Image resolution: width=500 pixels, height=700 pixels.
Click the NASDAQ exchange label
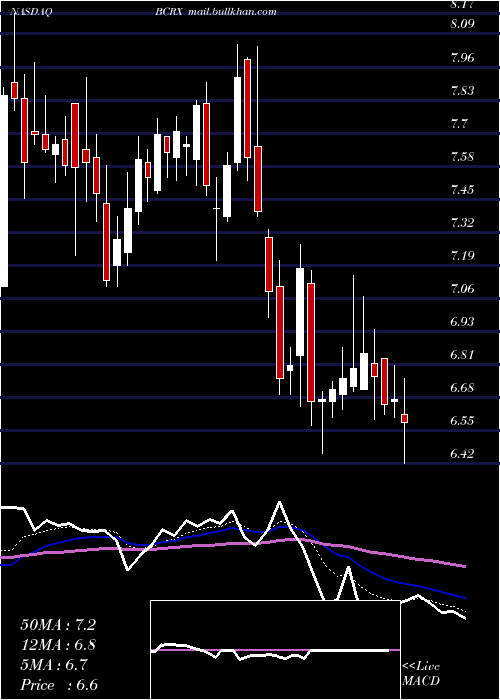pos(32,12)
